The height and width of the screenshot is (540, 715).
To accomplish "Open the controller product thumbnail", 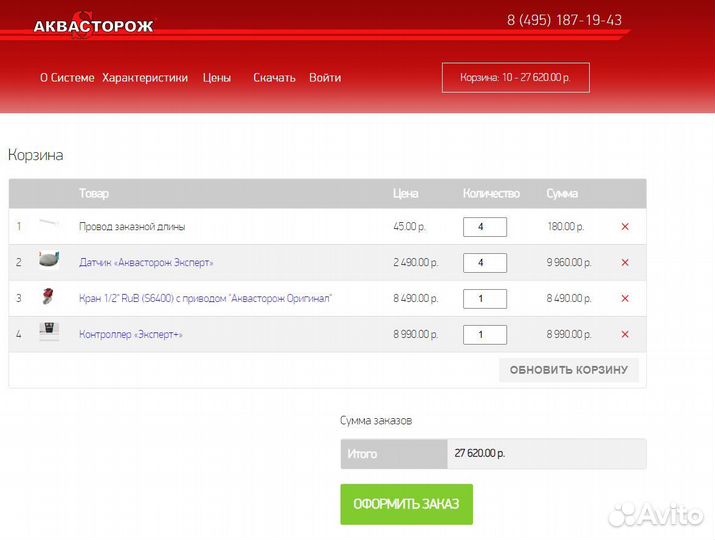I will click(49, 332).
